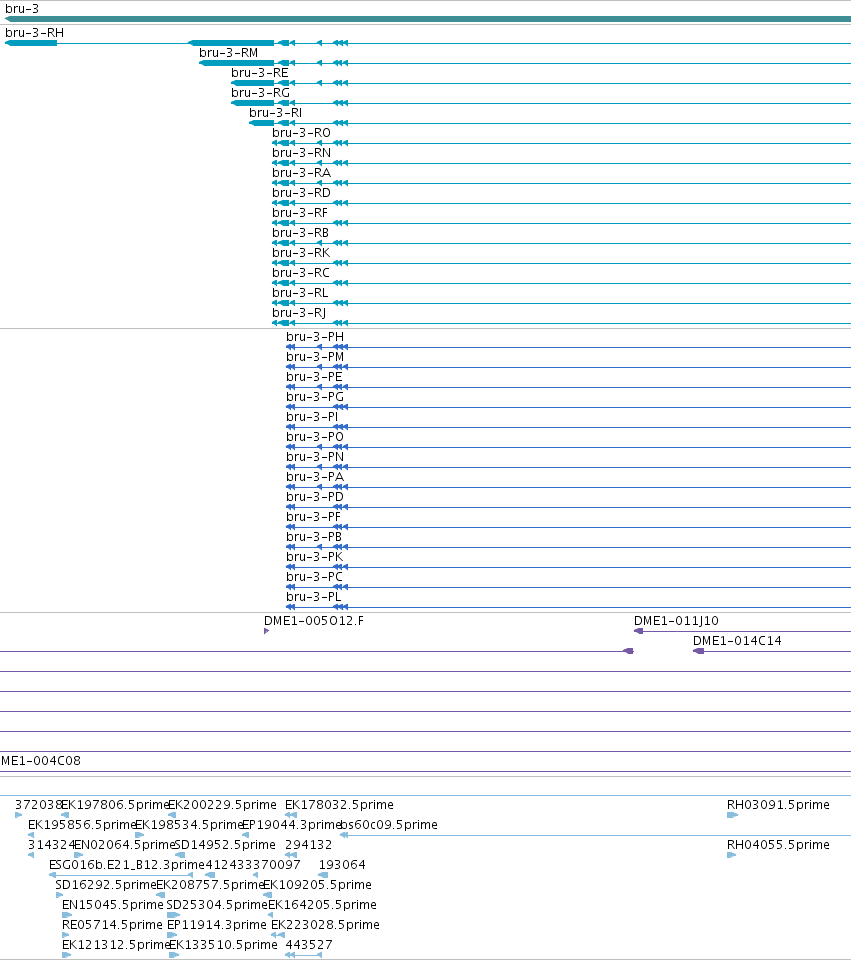Select the bru-3-PL protein label
Image resolution: width=851 pixels, height=960 pixels.
(x=313, y=597)
